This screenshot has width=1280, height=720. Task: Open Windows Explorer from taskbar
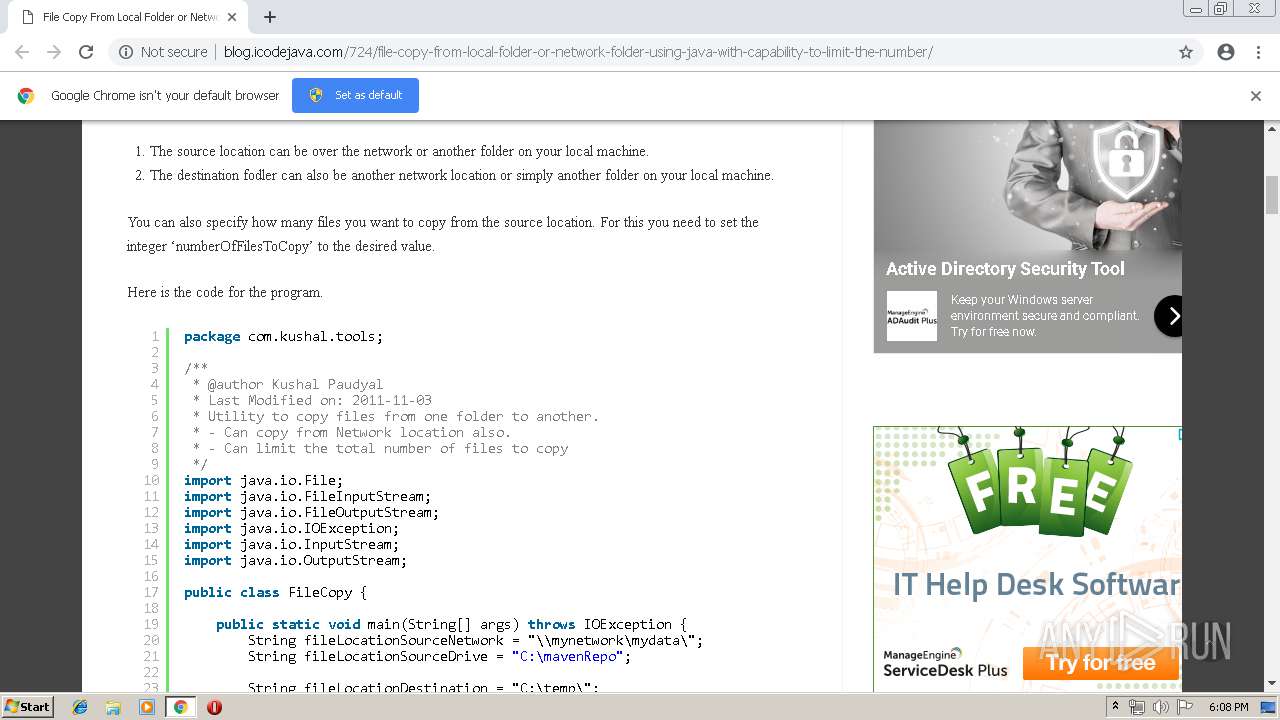113,707
